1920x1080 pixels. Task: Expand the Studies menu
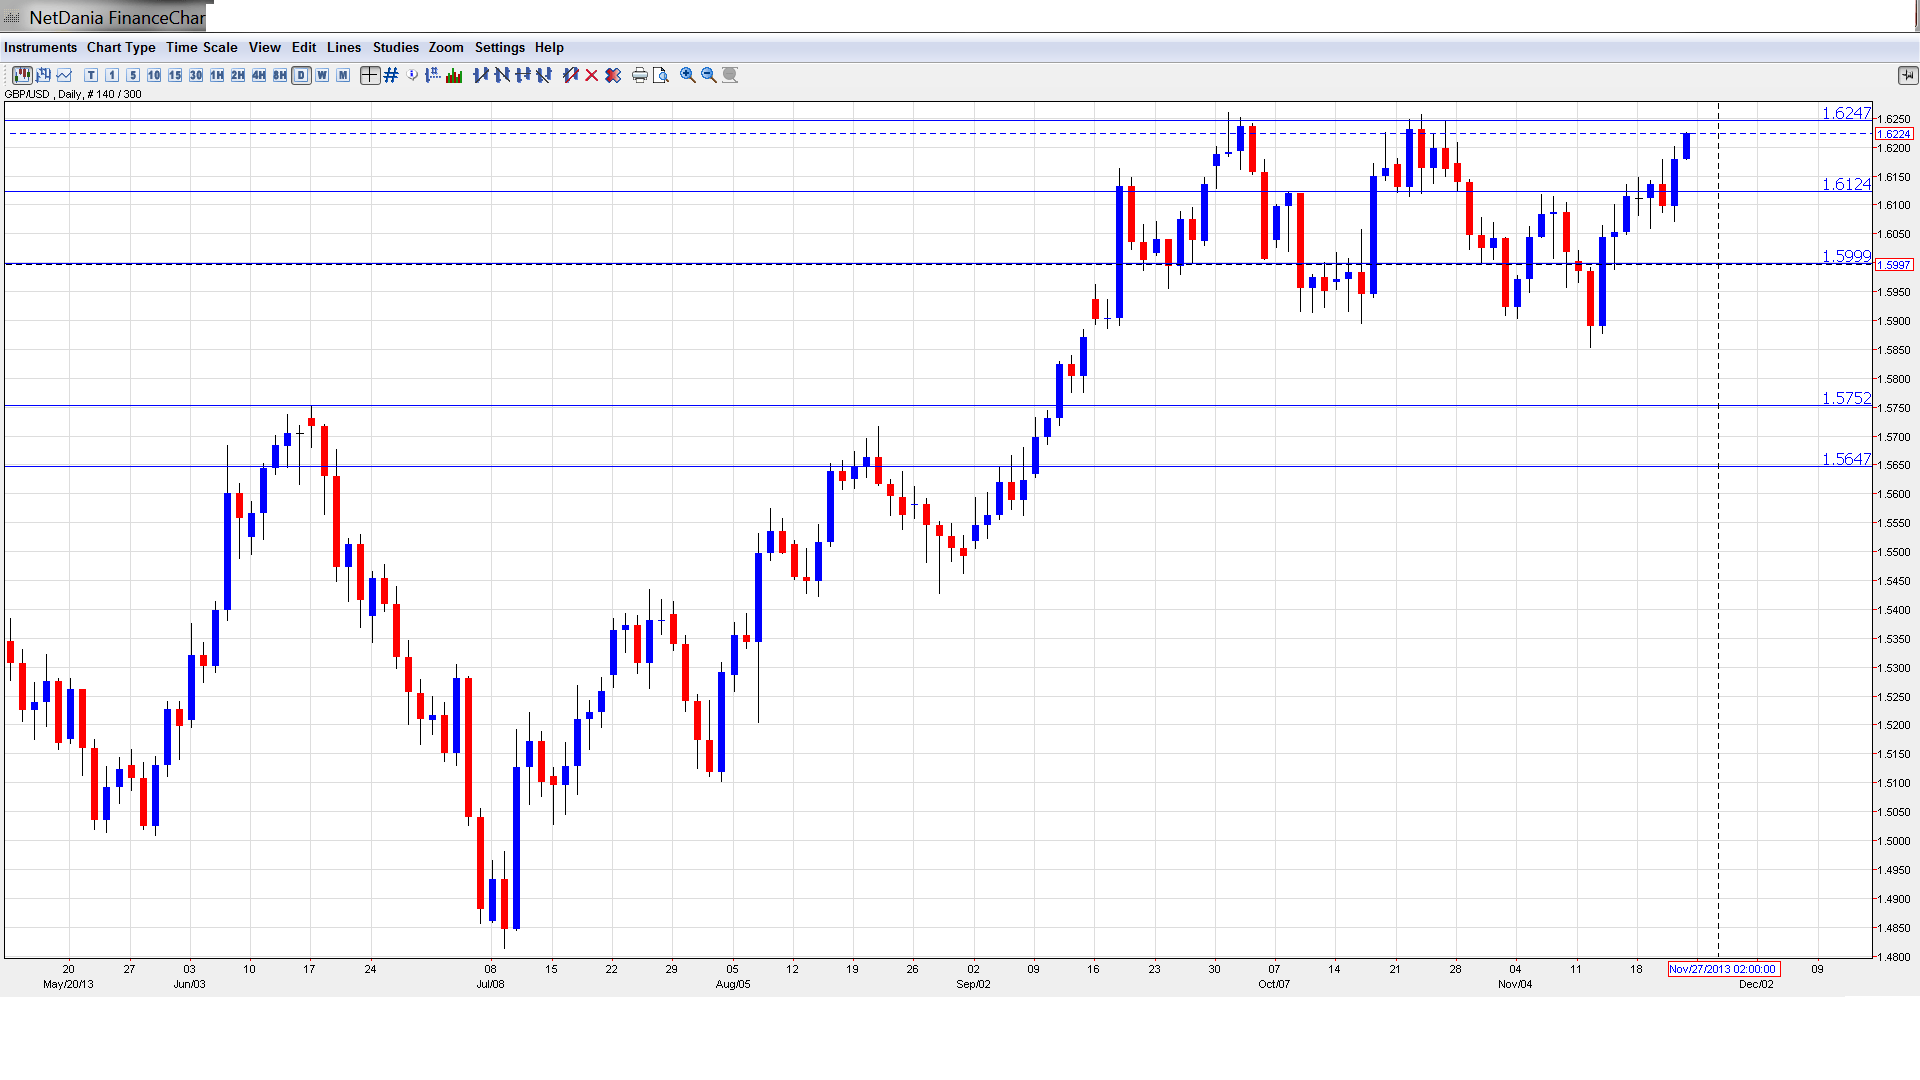(x=395, y=47)
